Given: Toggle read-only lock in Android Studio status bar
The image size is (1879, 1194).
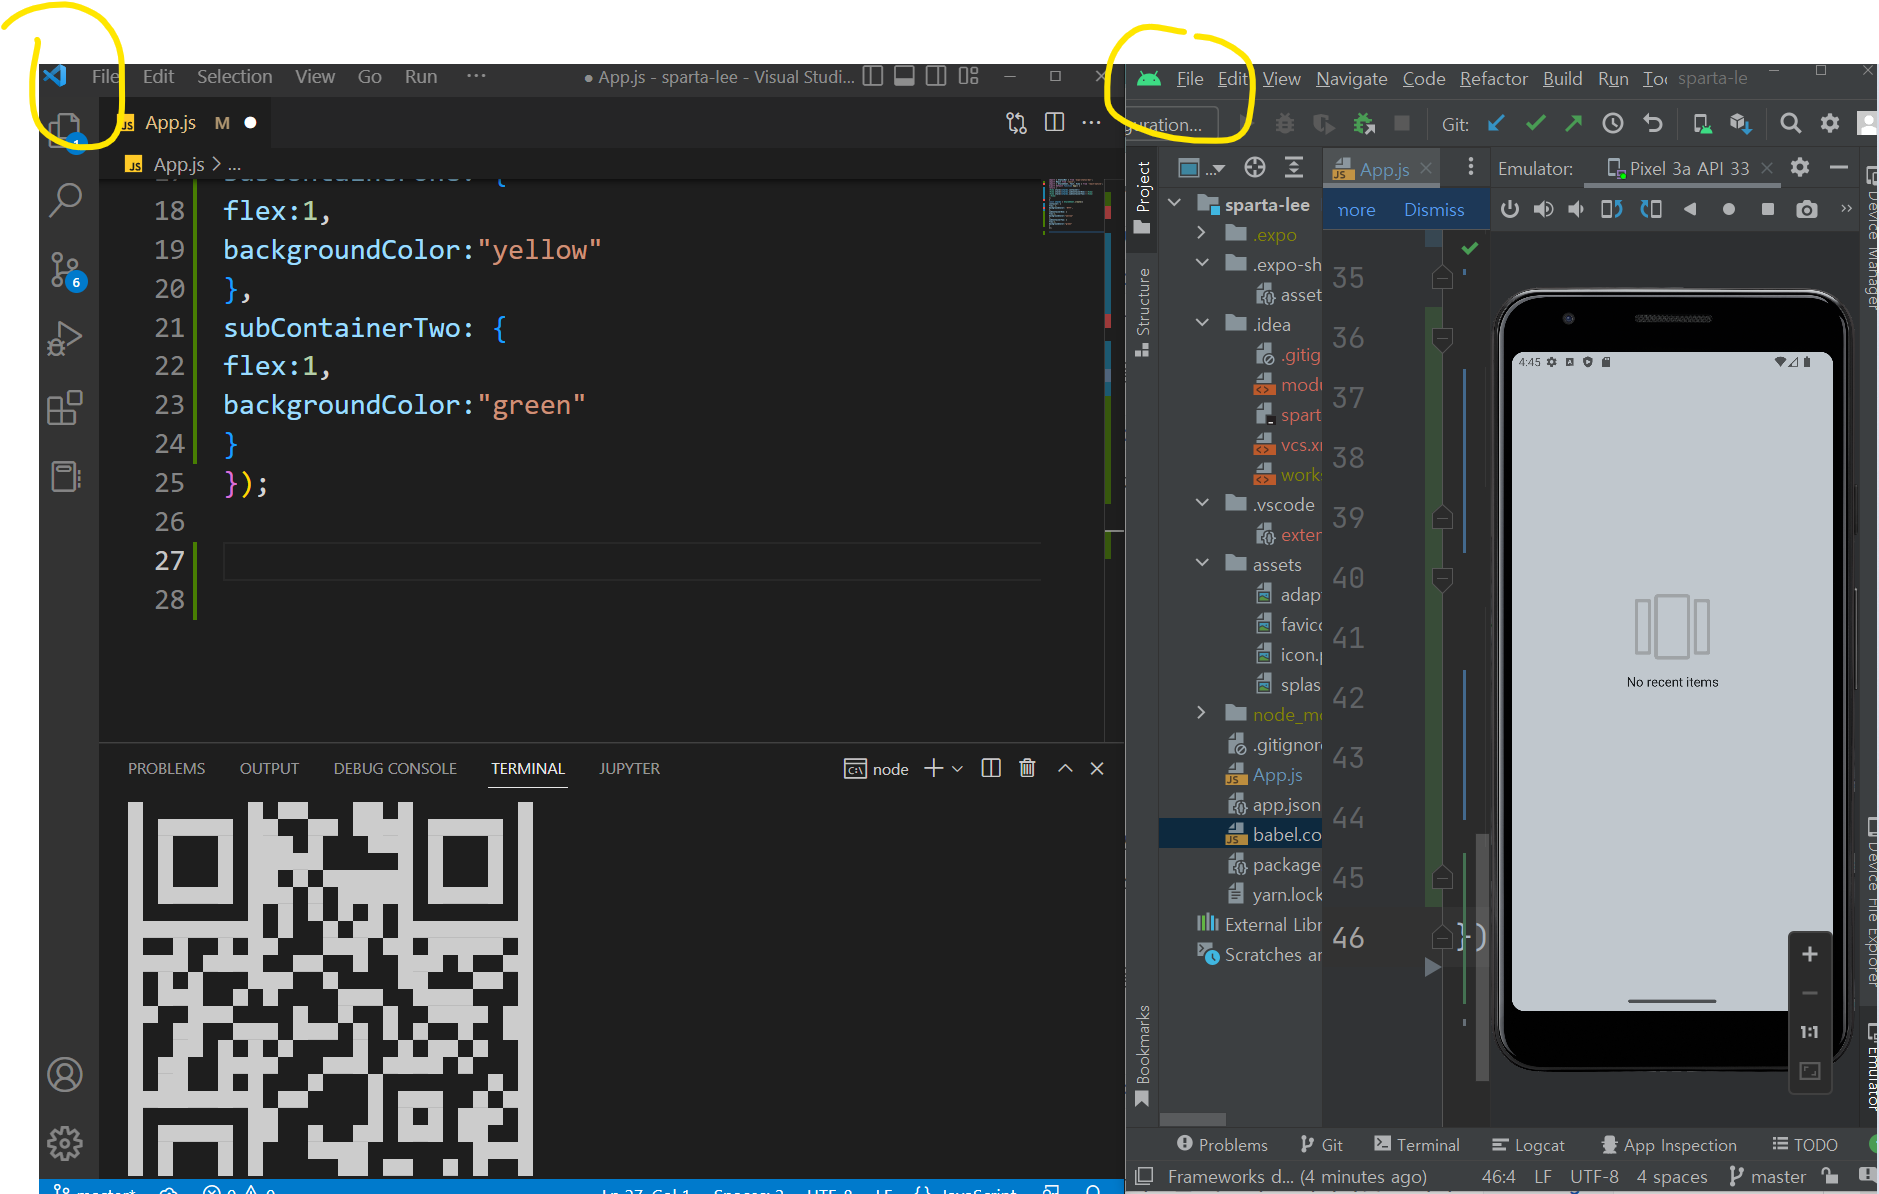Looking at the screenshot, I should [1829, 1176].
